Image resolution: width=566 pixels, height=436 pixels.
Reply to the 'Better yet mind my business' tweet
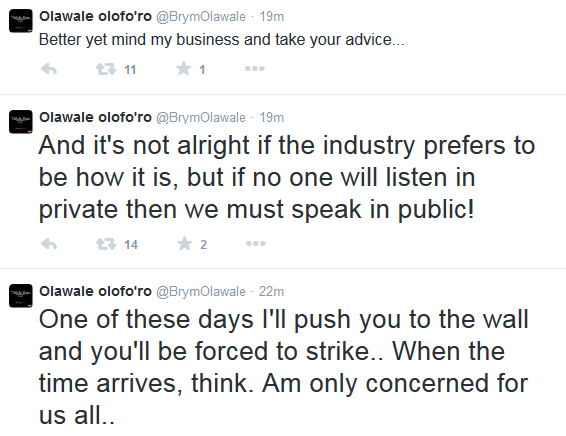point(49,69)
